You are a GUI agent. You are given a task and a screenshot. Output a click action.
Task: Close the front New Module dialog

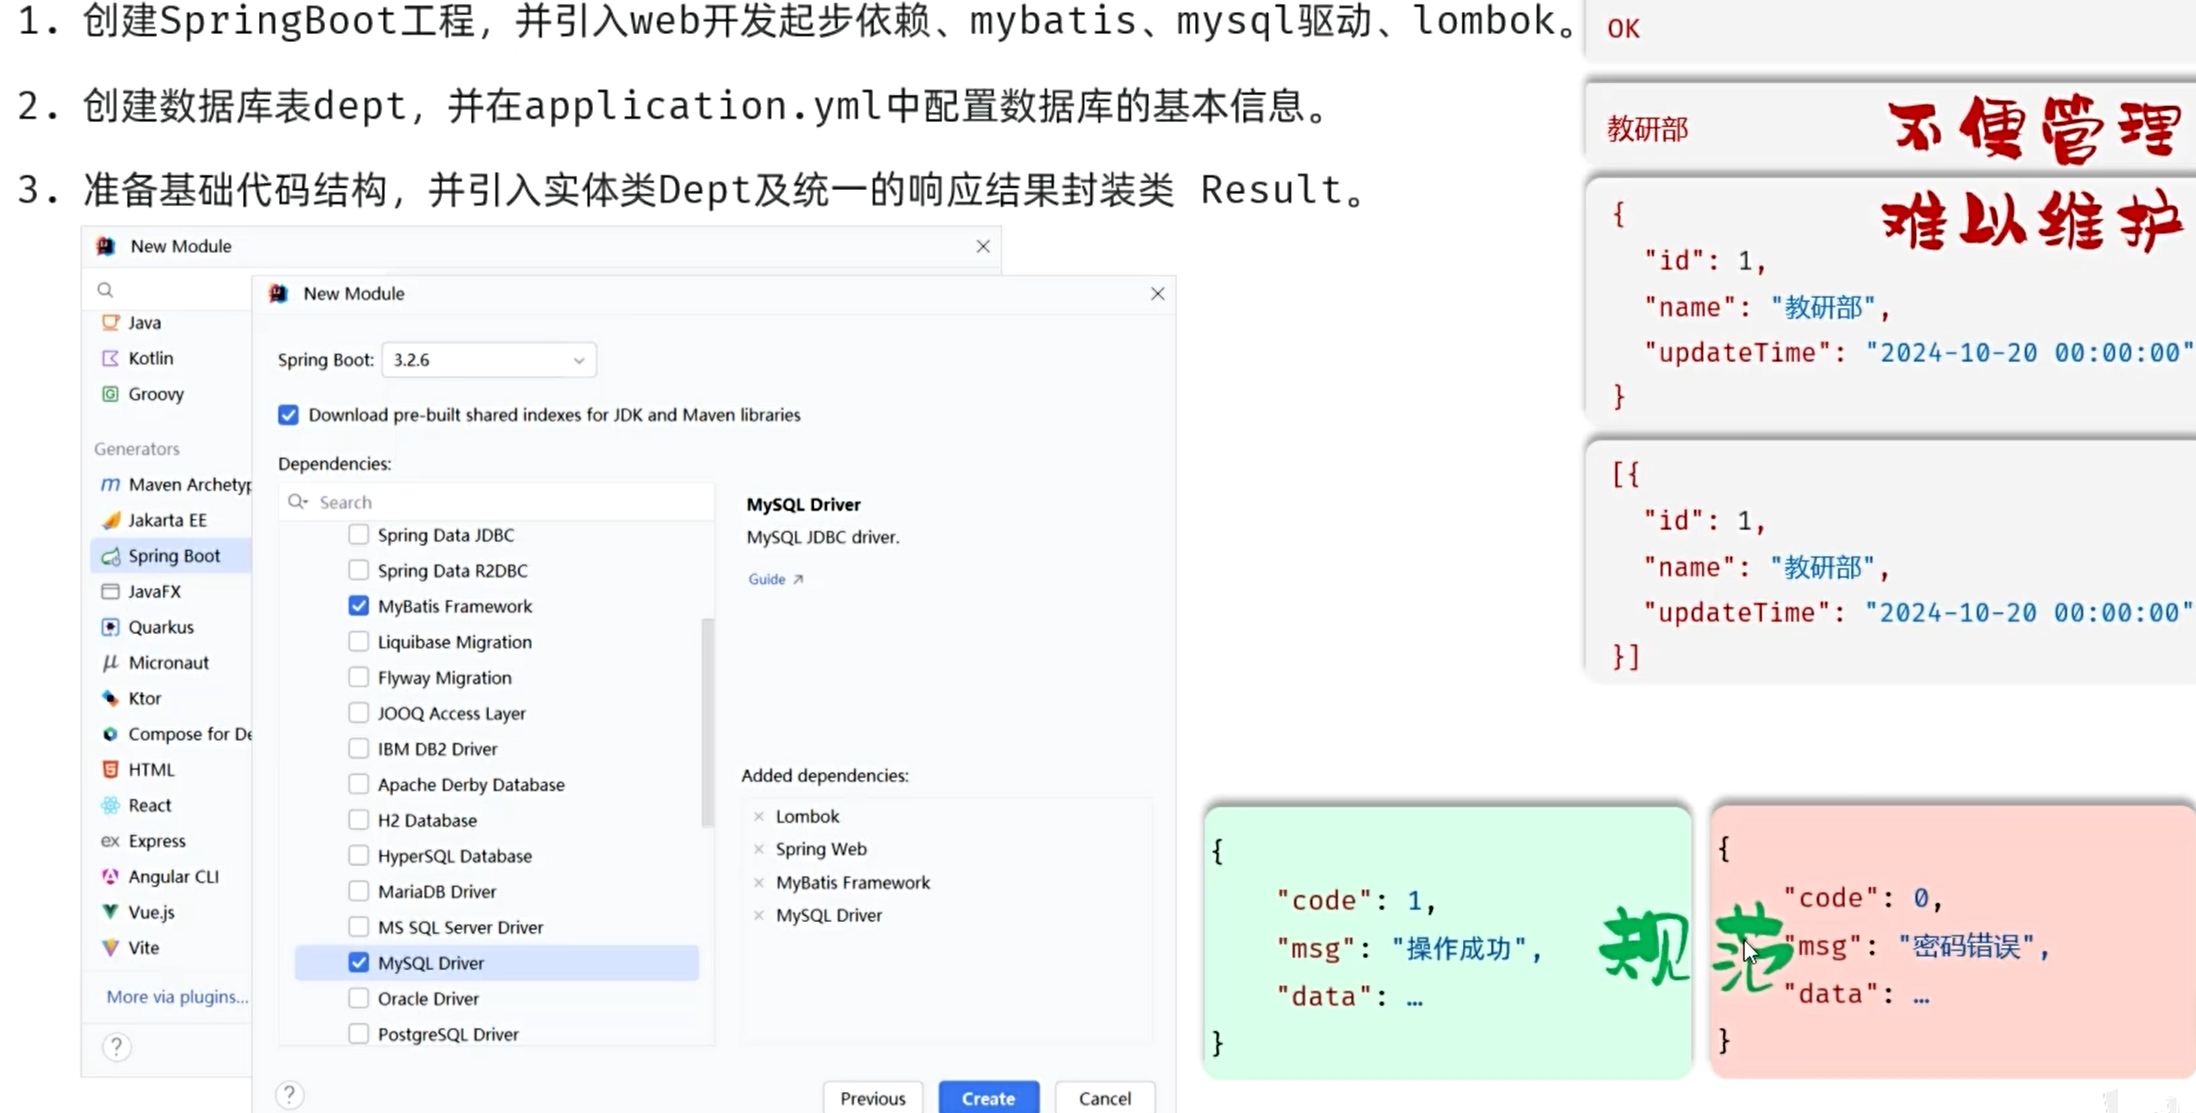point(1157,294)
